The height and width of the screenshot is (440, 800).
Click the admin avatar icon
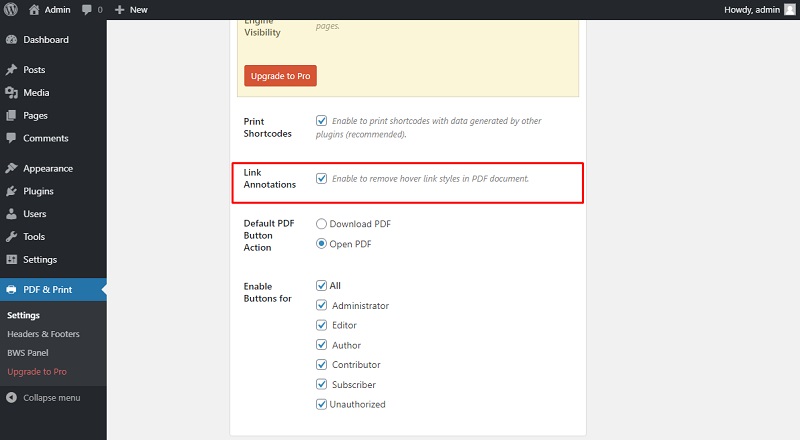(x=790, y=10)
